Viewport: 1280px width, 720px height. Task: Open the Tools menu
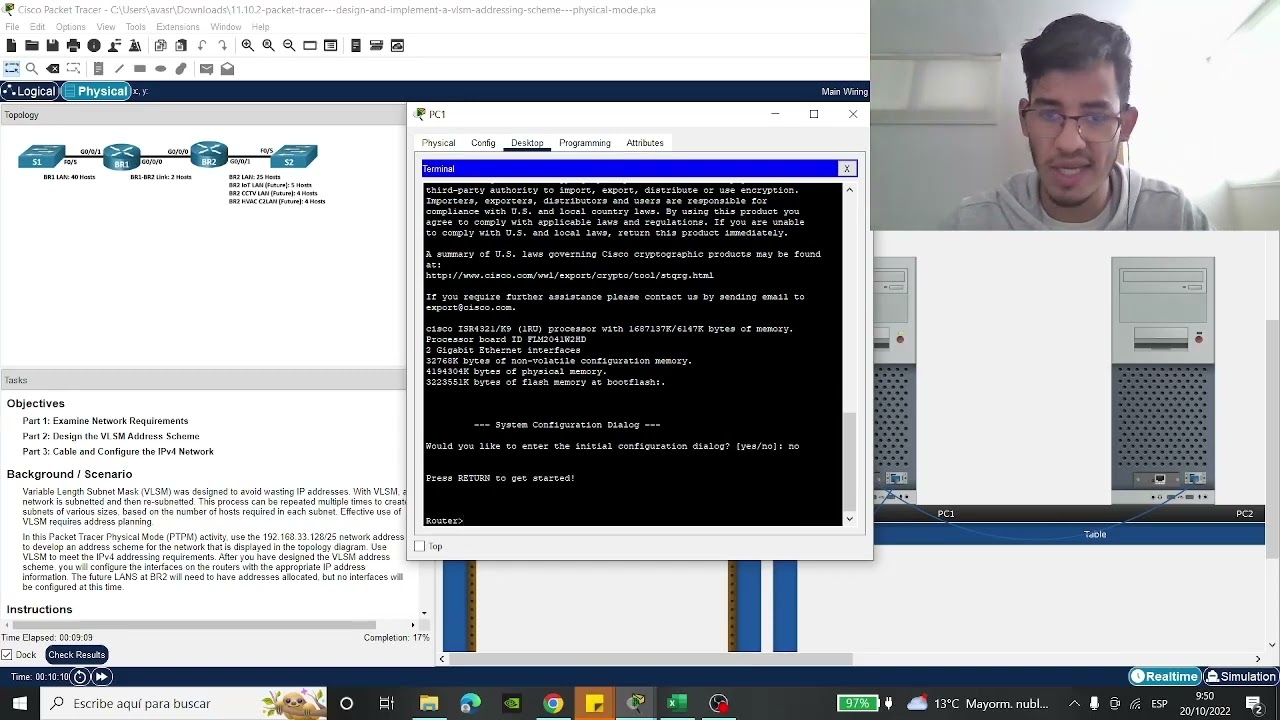(135, 27)
